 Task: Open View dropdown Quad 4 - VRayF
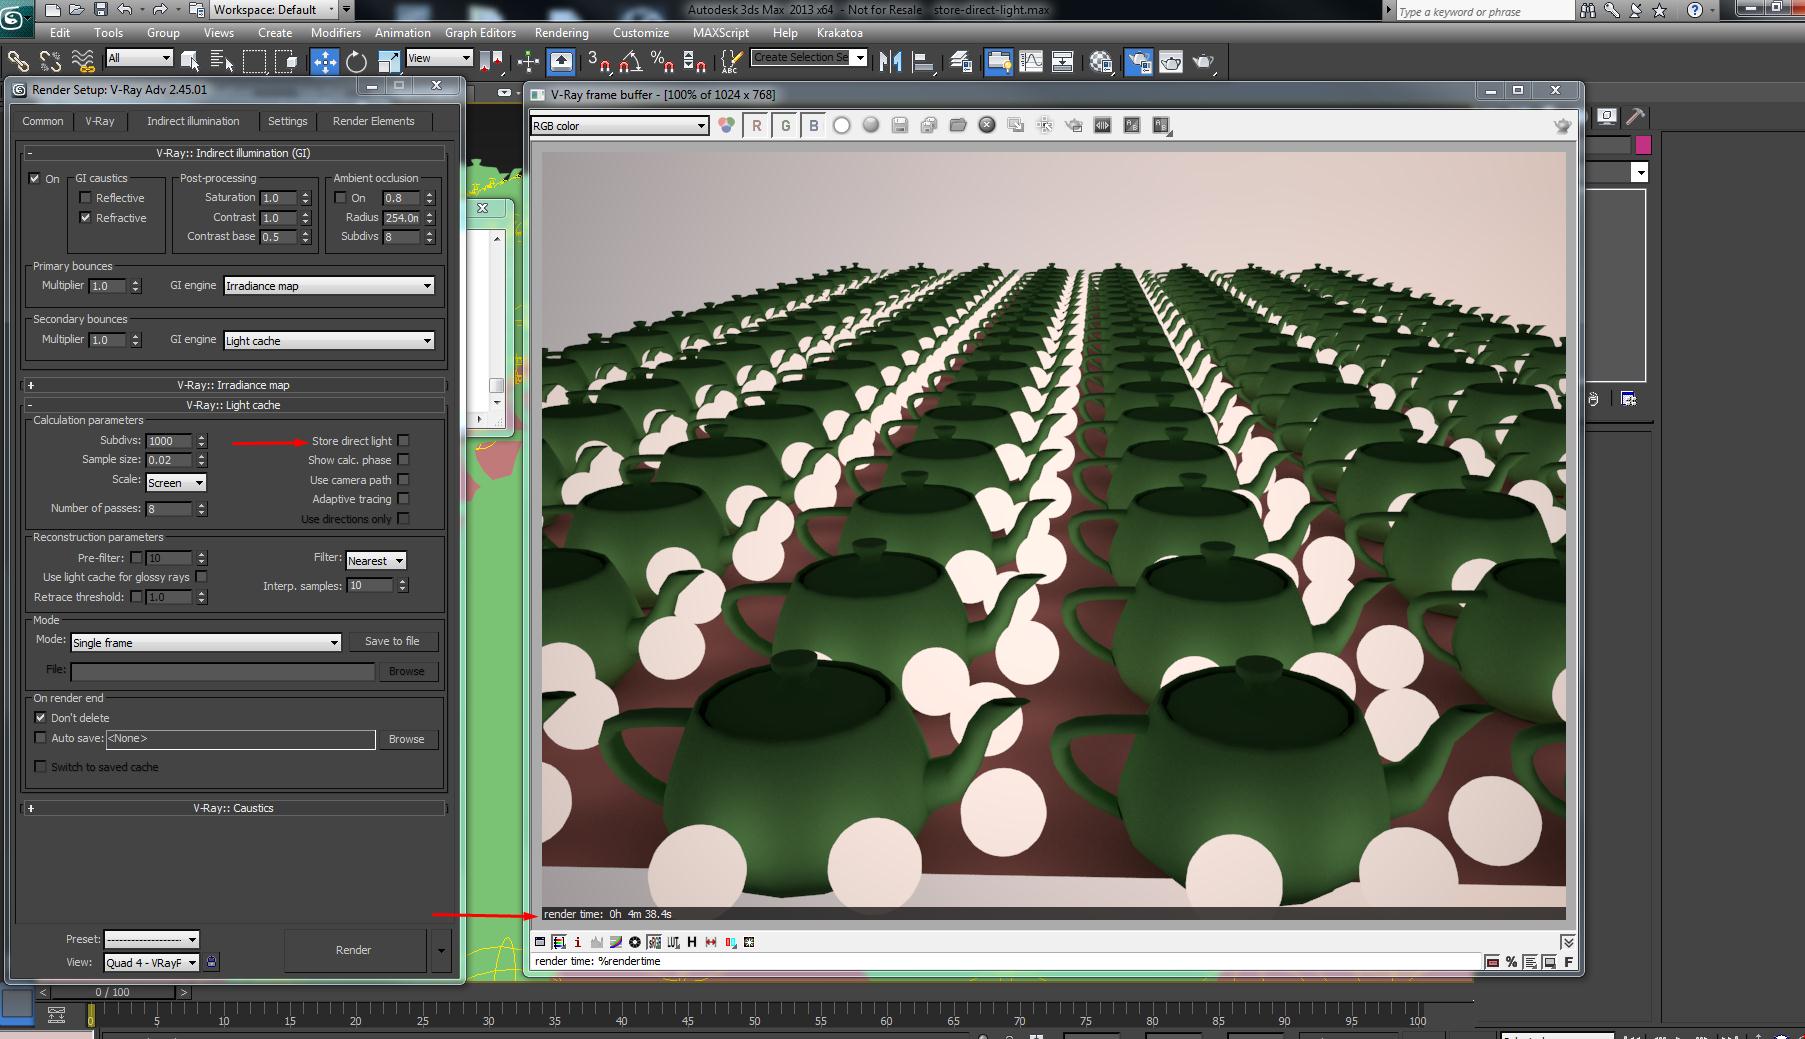tap(152, 962)
